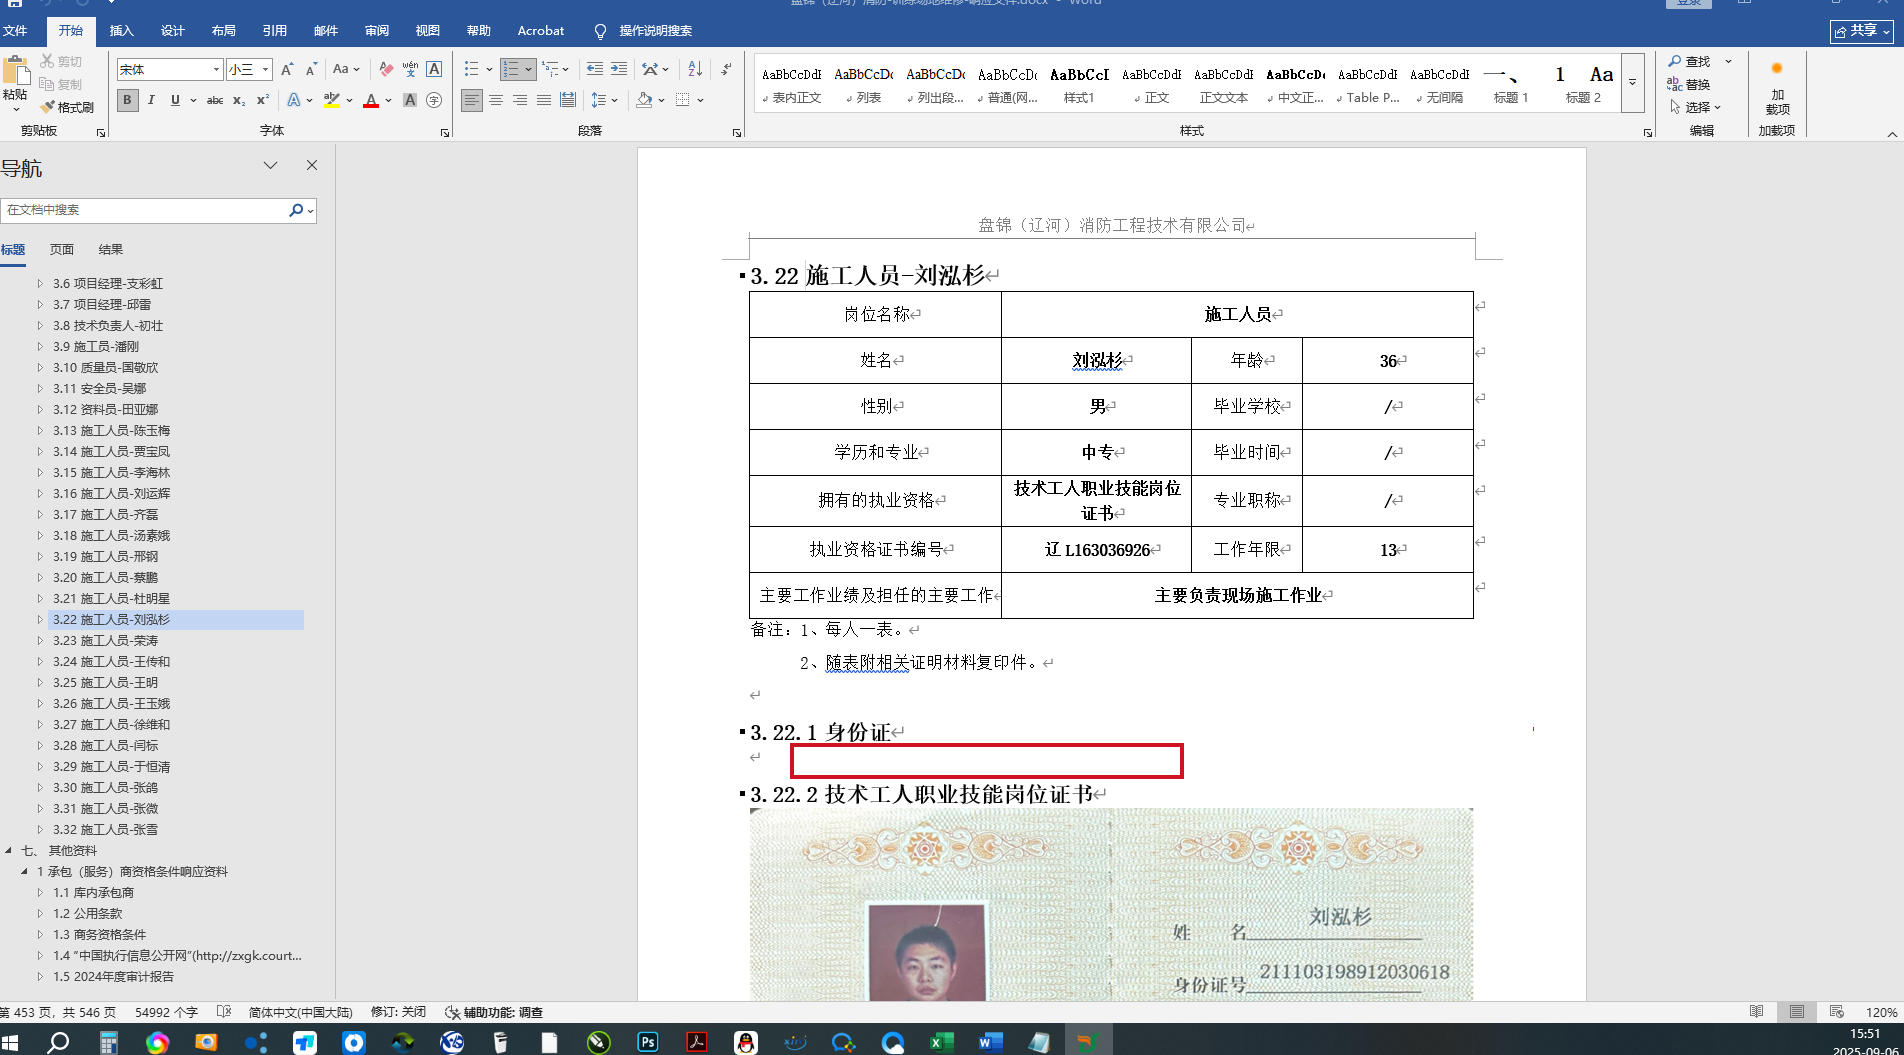Toggle left alignment

click(x=472, y=100)
